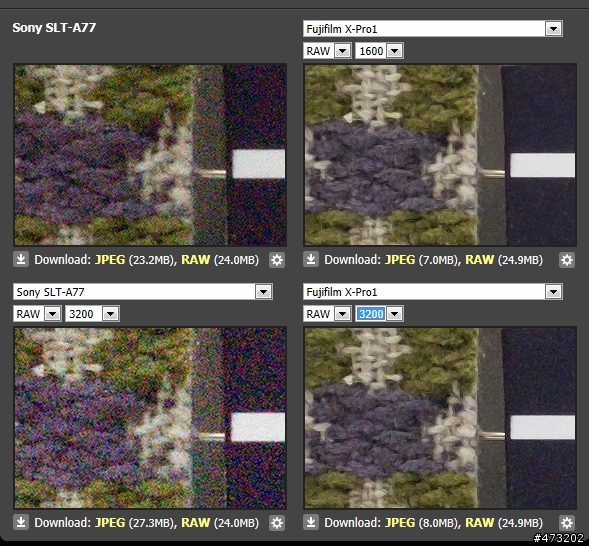Open highlighted ISO 3200 dropdown for Fujifilm
This screenshot has width=589, height=546.
tap(379, 314)
